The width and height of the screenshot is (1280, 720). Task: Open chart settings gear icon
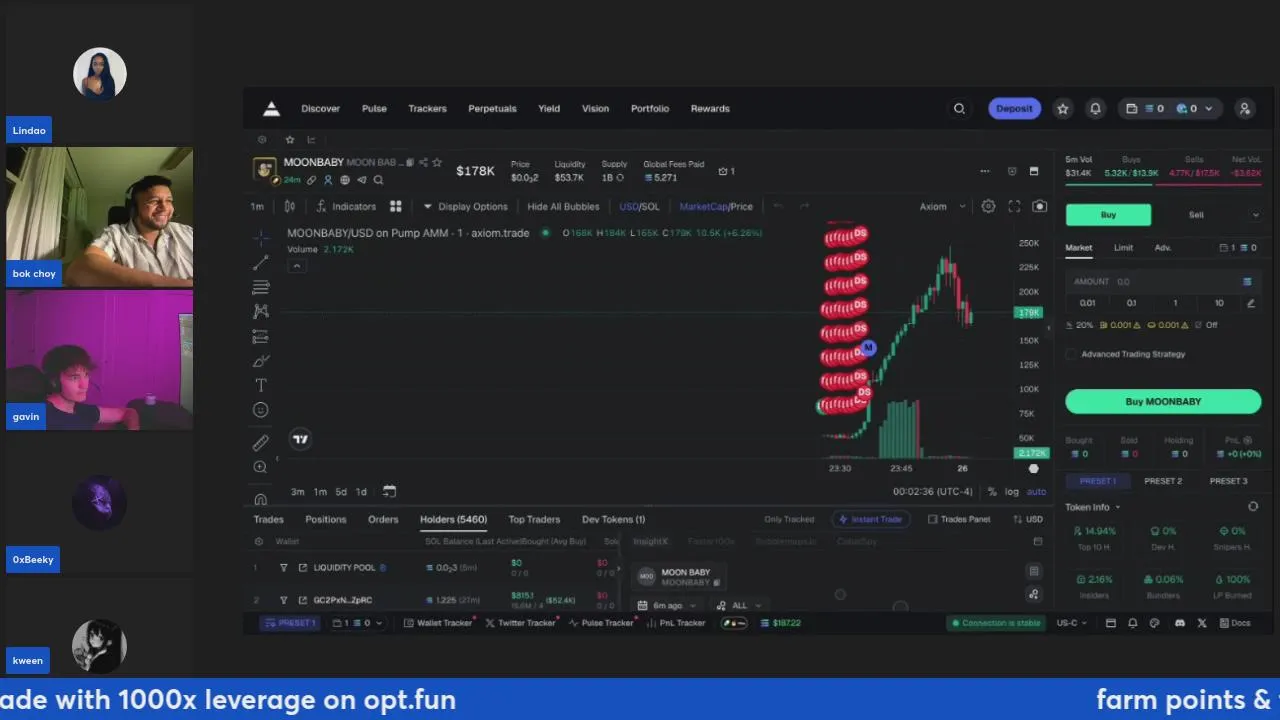point(988,206)
